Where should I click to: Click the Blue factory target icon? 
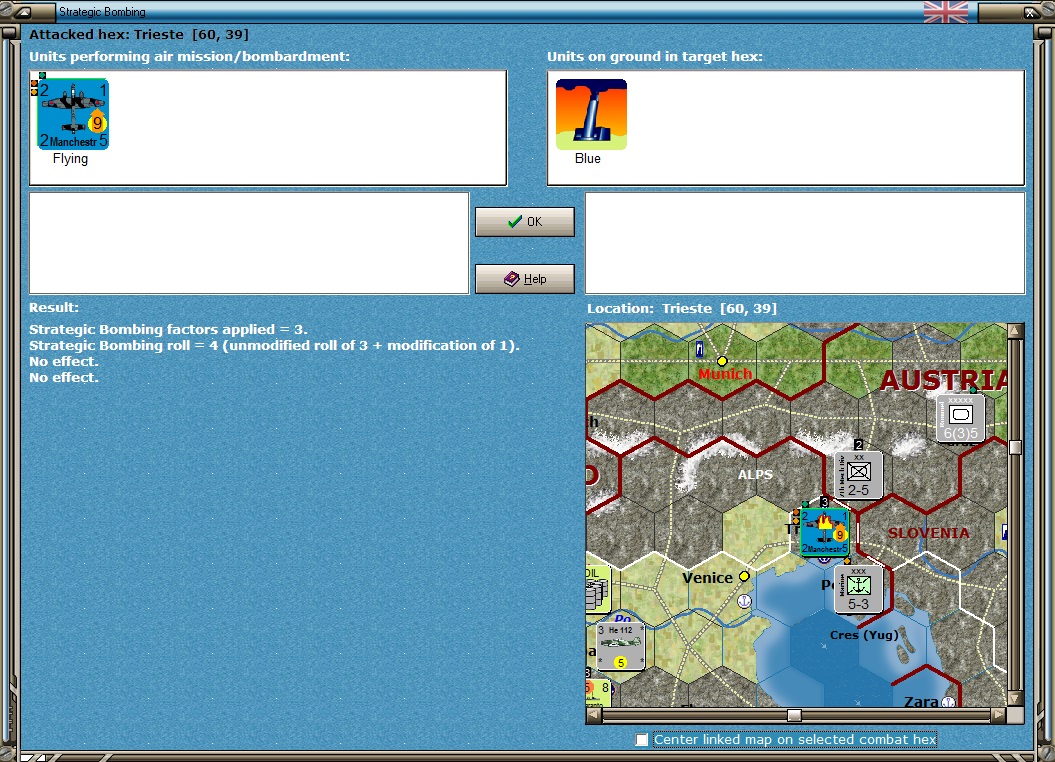click(591, 114)
